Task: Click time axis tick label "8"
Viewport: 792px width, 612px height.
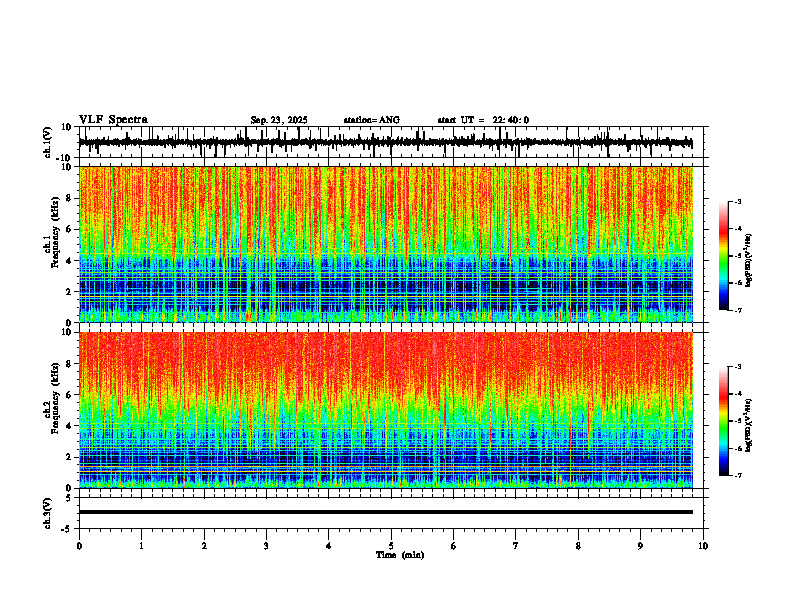Action: click(578, 546)
